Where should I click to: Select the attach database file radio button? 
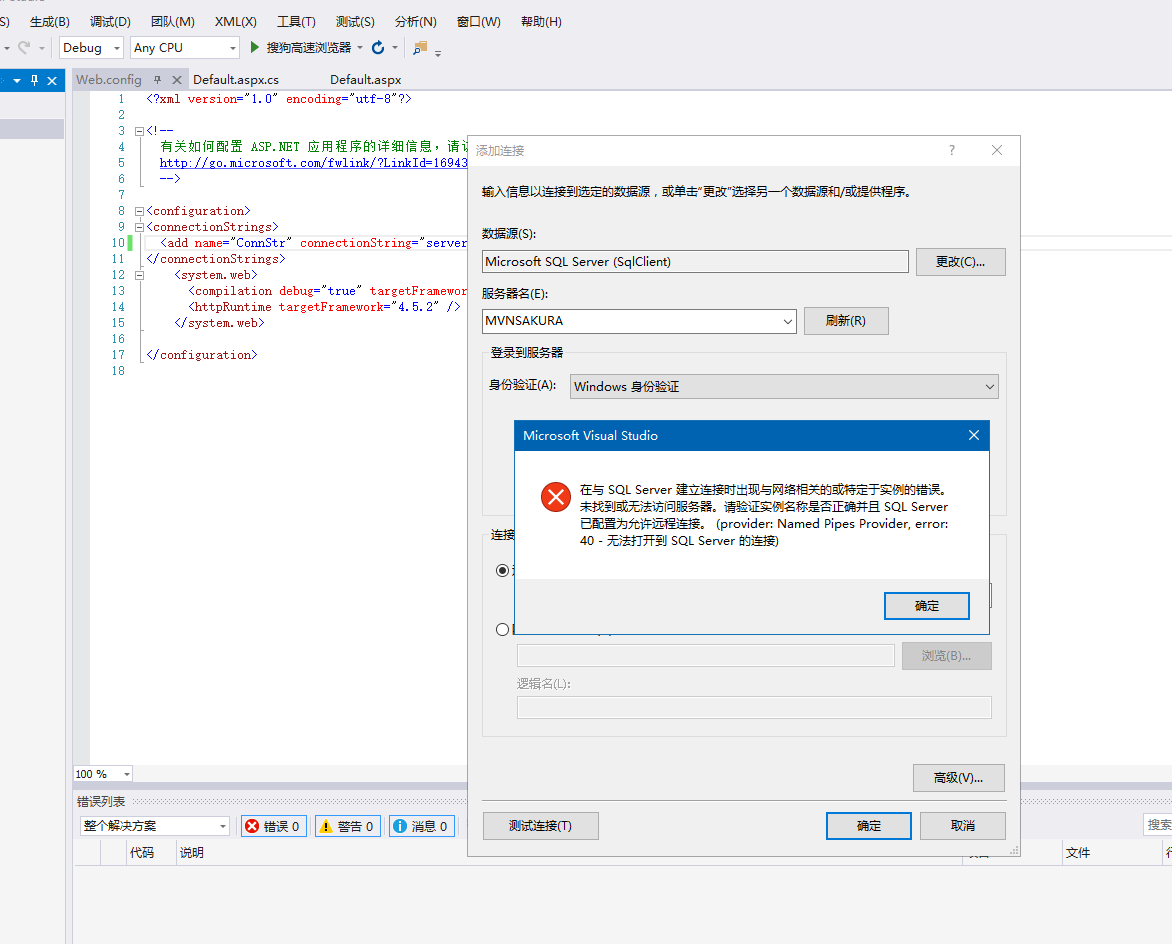503,629
